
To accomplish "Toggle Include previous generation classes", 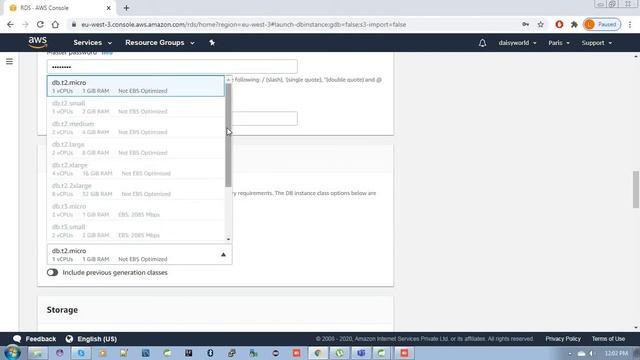I will click(52, 272).
